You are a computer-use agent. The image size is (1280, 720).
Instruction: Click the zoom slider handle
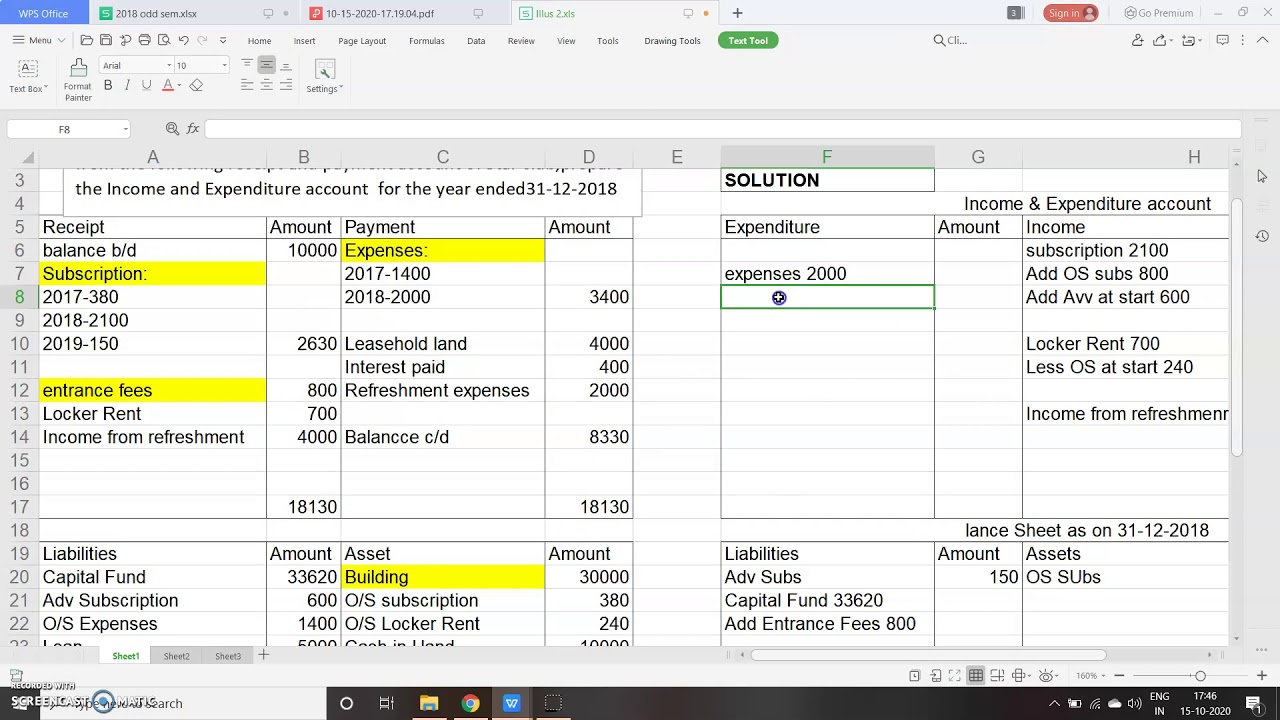[x=1200, y=676]
